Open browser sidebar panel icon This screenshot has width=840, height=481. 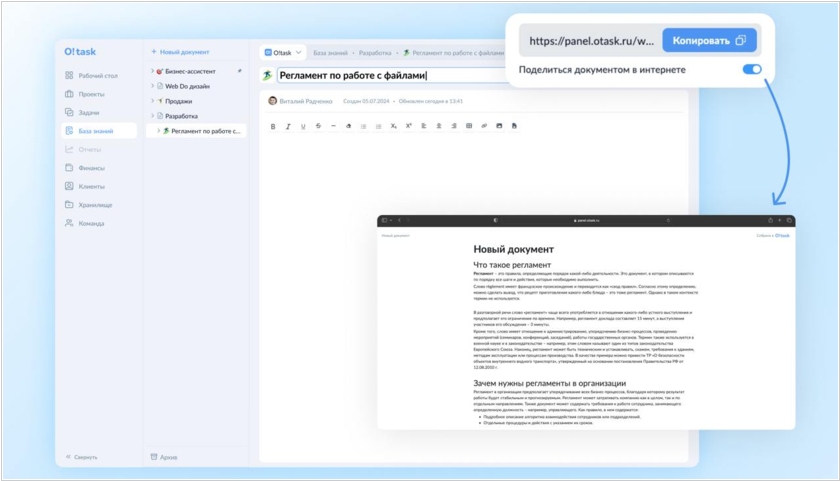click(x=384, y=220)
